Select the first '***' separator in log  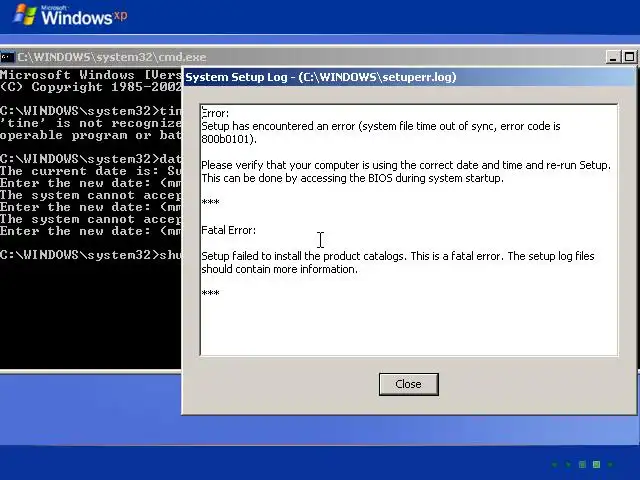pos(210,202)
